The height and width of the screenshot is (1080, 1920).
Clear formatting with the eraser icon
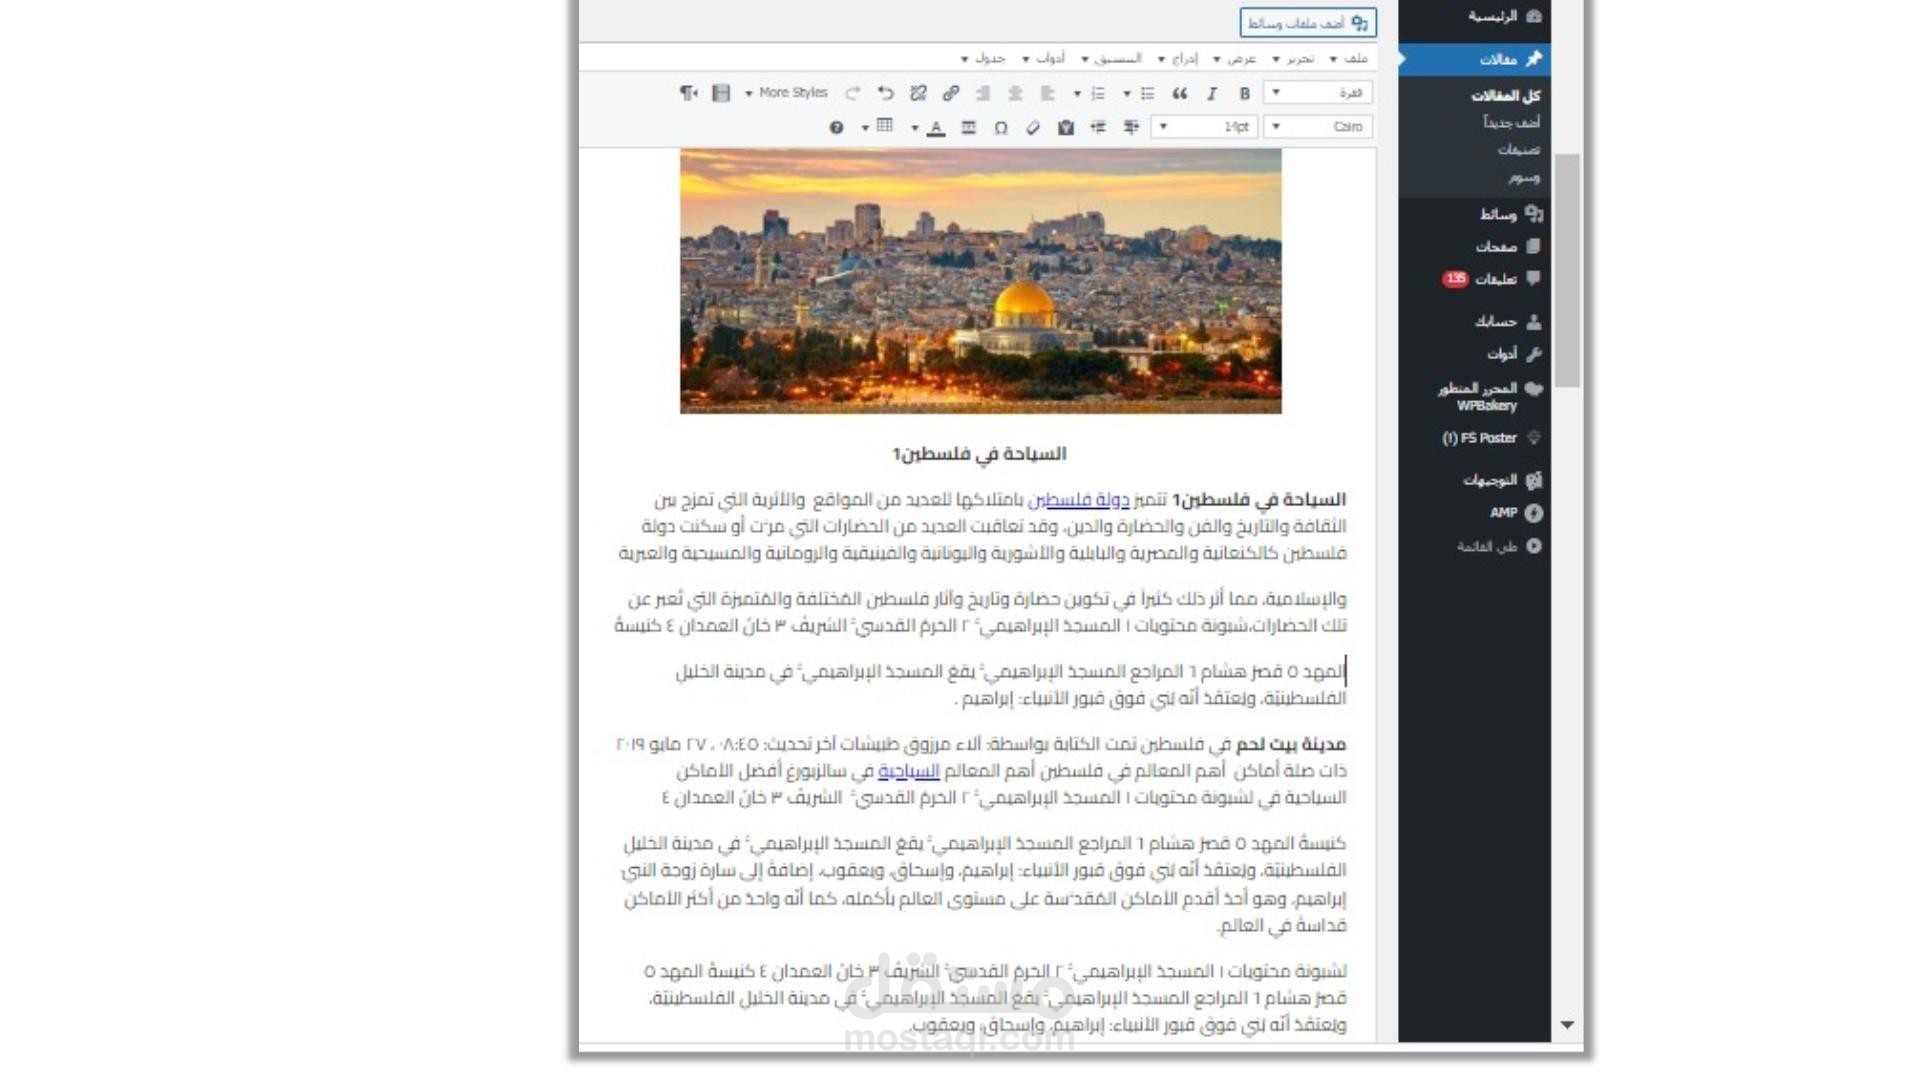1033,127
